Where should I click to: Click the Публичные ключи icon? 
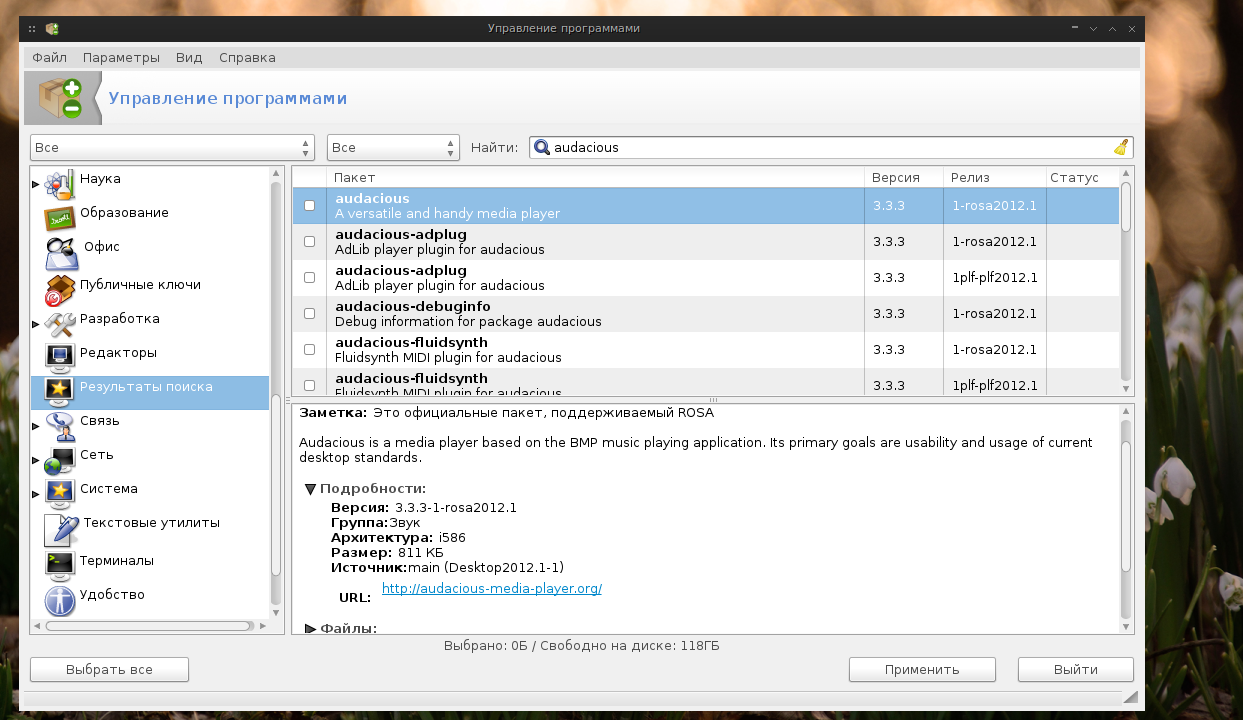coord(60,289)
